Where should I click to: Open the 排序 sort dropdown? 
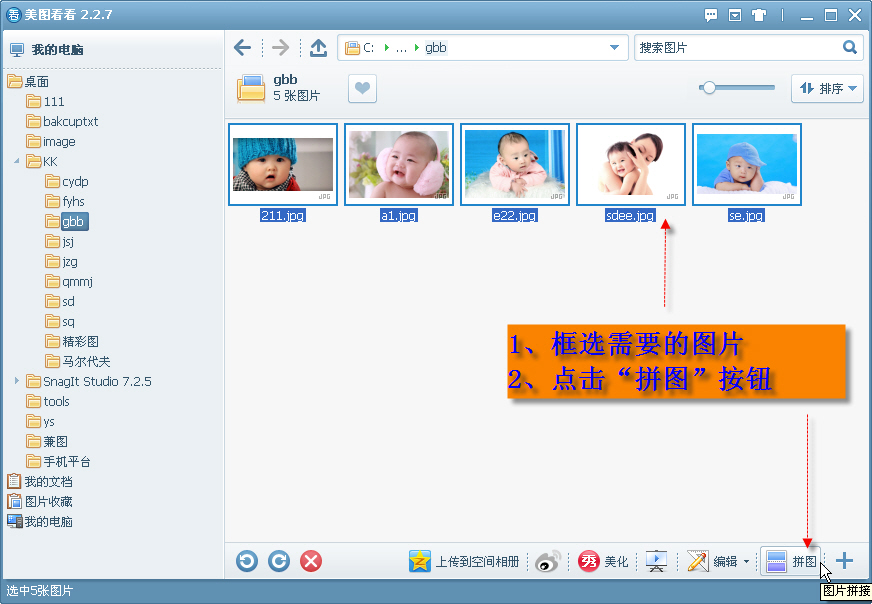pos(828,88)
